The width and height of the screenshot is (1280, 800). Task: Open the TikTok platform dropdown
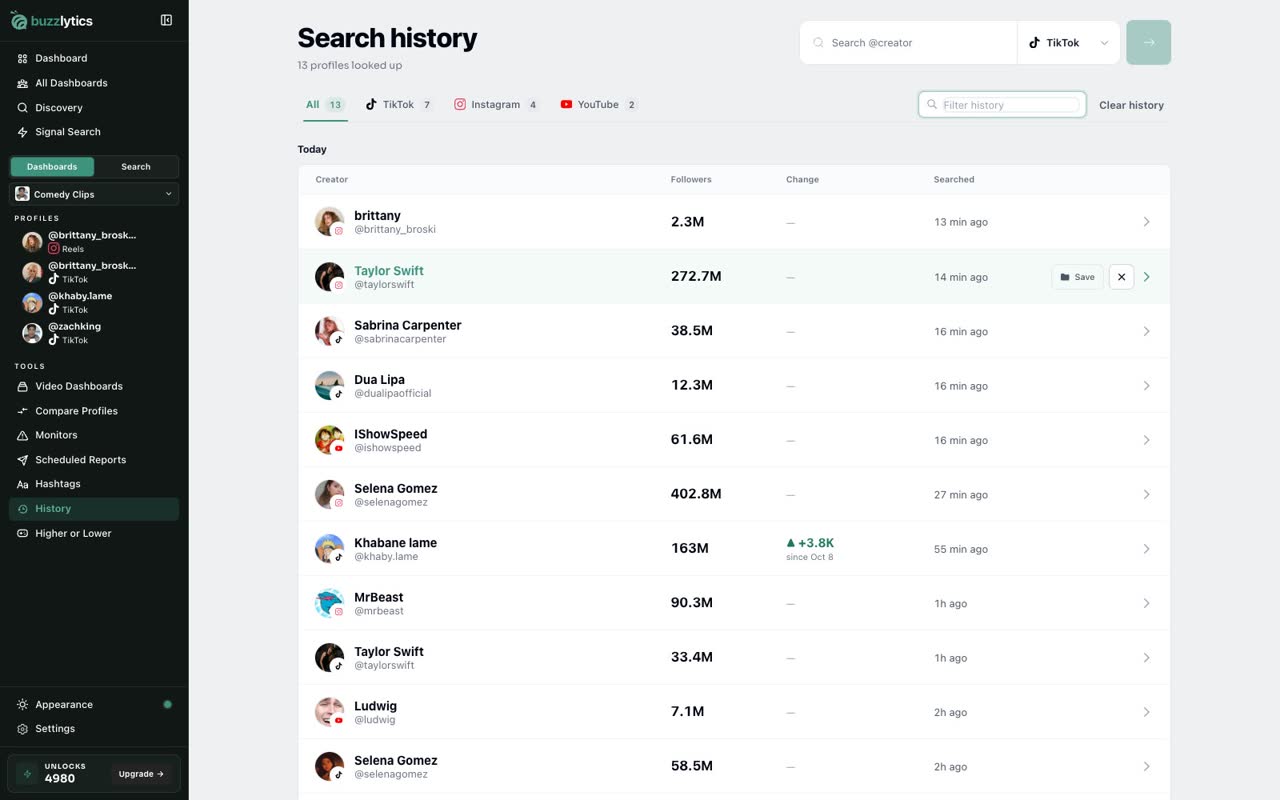click(x=1068, y=43)
